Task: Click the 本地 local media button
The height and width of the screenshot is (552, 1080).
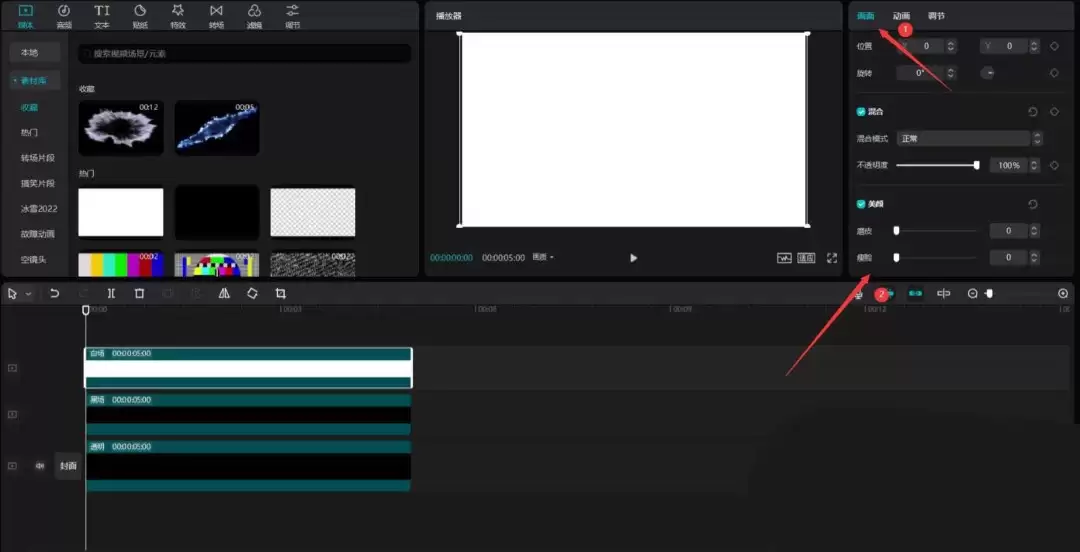Action: tap(29, 53)
